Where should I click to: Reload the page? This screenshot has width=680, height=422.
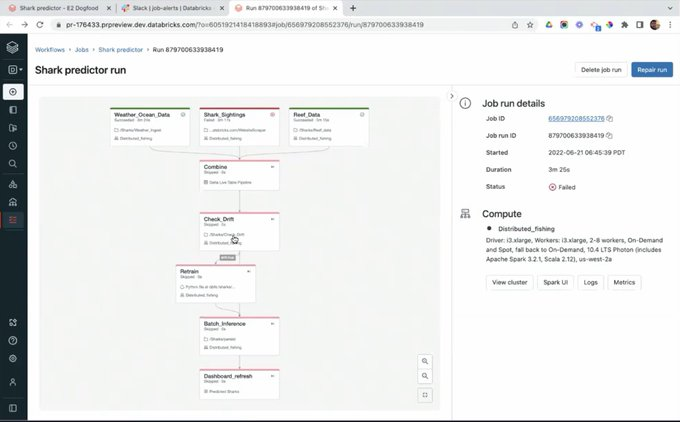coord(40,25)
